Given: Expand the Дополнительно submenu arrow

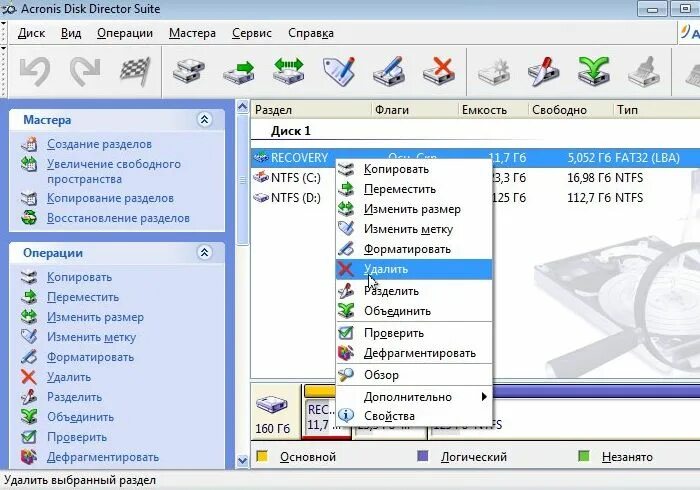Looking at the screenshot, I should pos(484,396).
